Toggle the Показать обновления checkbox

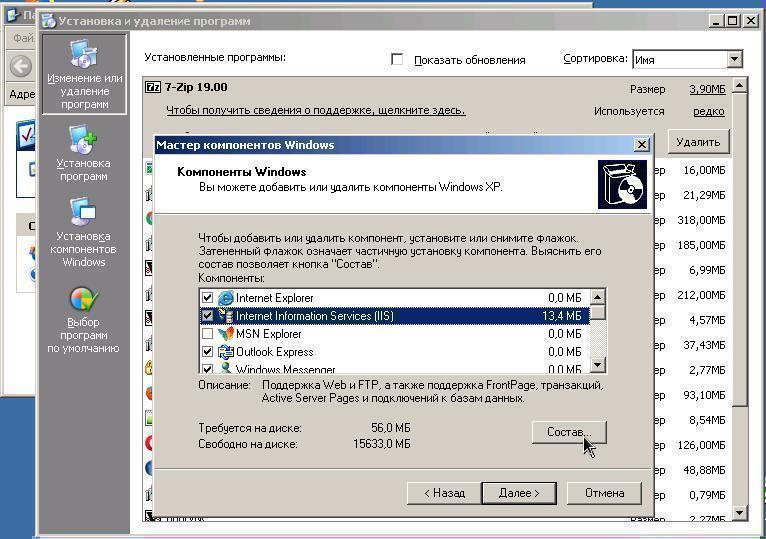coord(397,59)
